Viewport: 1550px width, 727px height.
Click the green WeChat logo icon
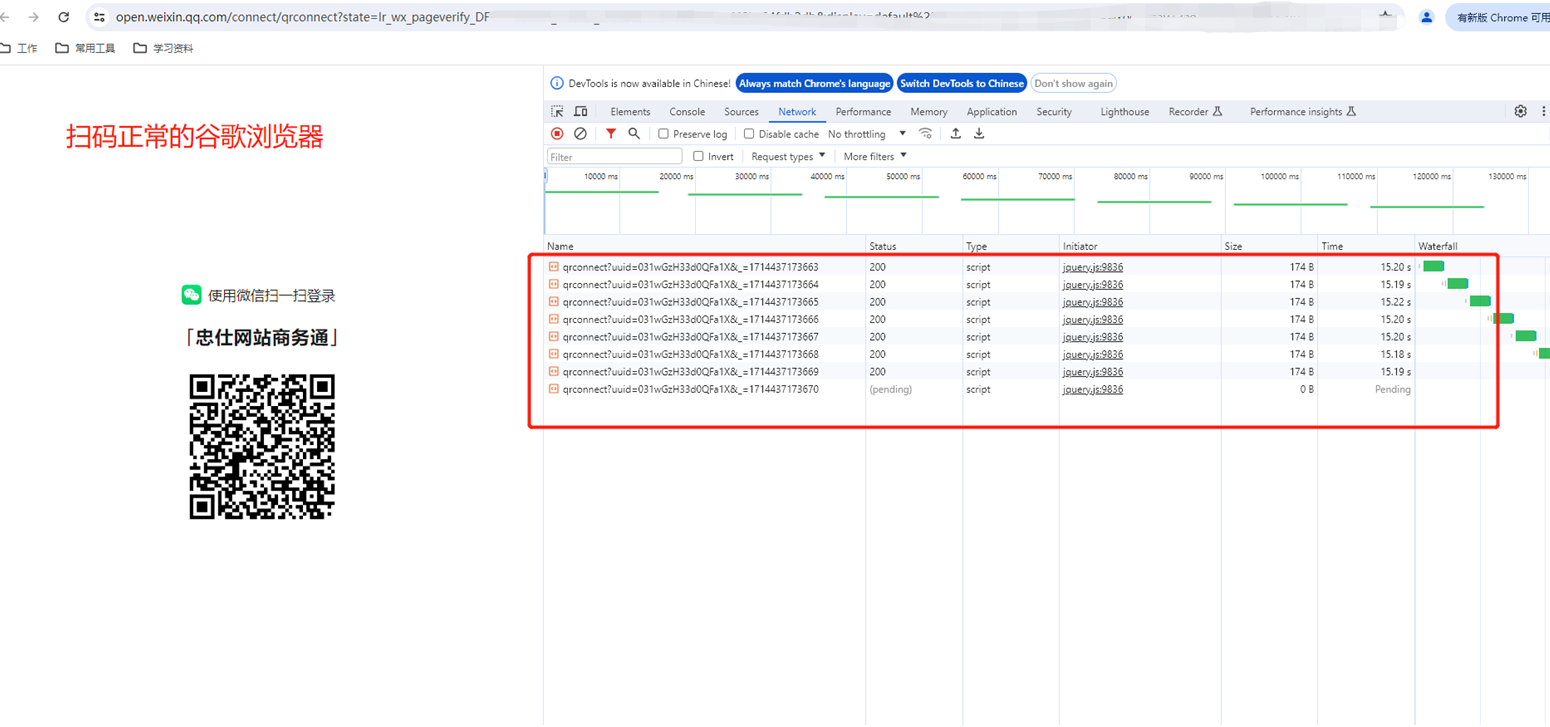click(x=191, y=295)
